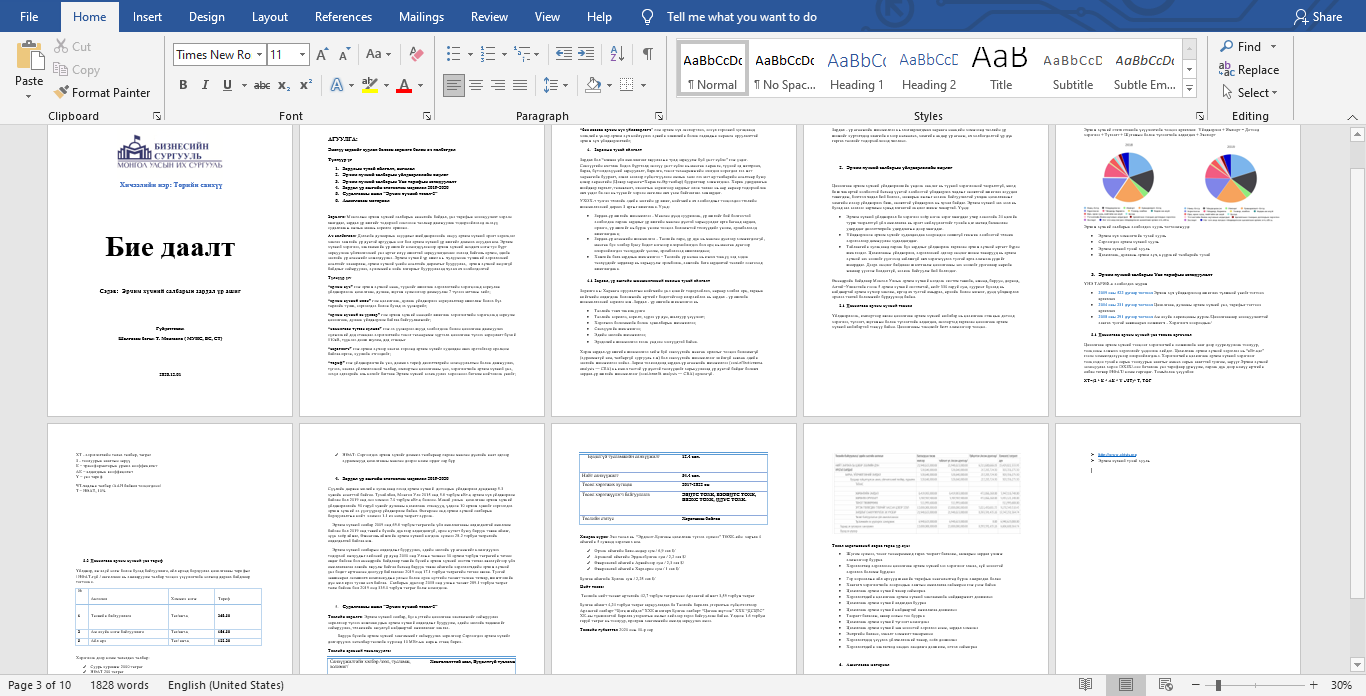
Task: Click the Share button
Action: pos(1317,17)
